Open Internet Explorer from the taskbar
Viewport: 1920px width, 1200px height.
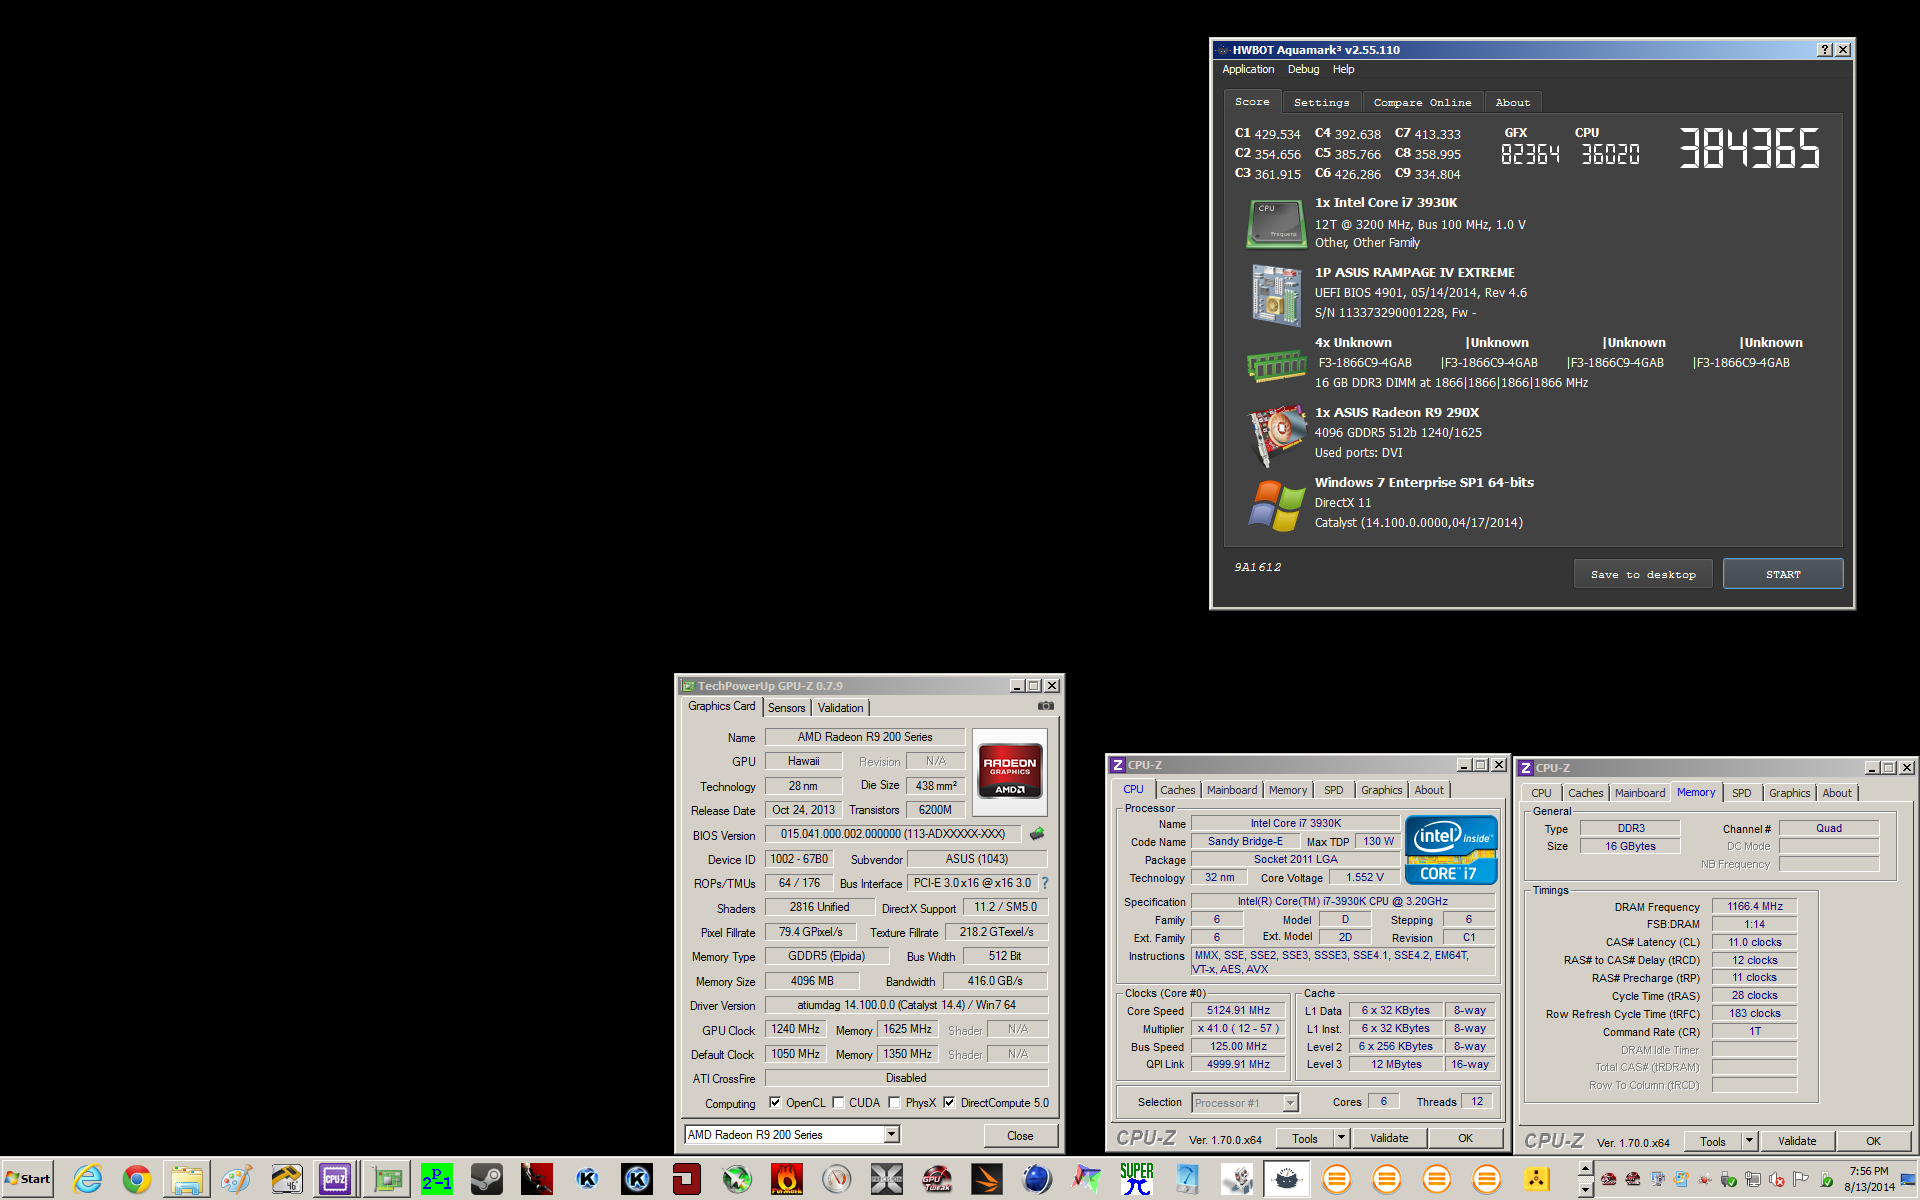87,1179
